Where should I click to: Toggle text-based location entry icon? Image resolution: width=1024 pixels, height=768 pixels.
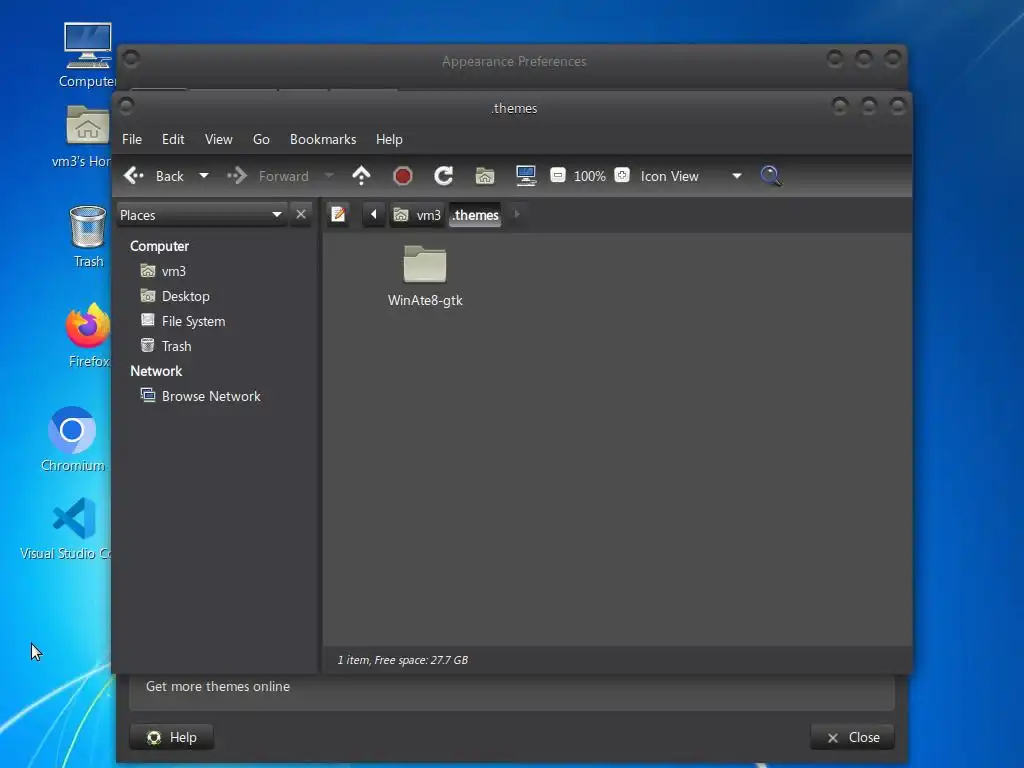click(x=338, y=214)
